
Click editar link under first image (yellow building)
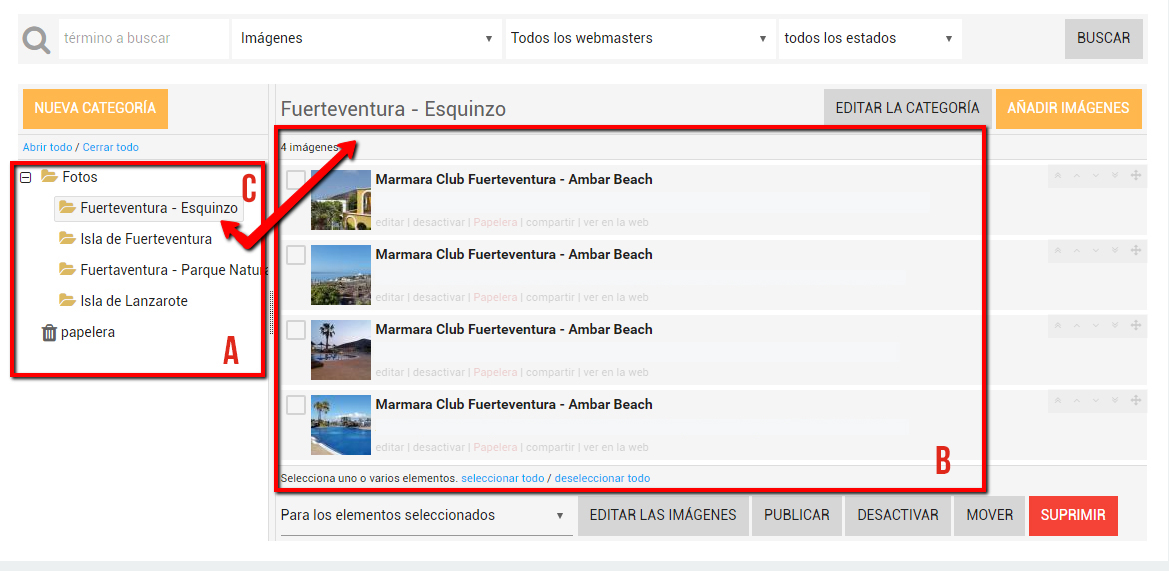[x=389, y=222]
